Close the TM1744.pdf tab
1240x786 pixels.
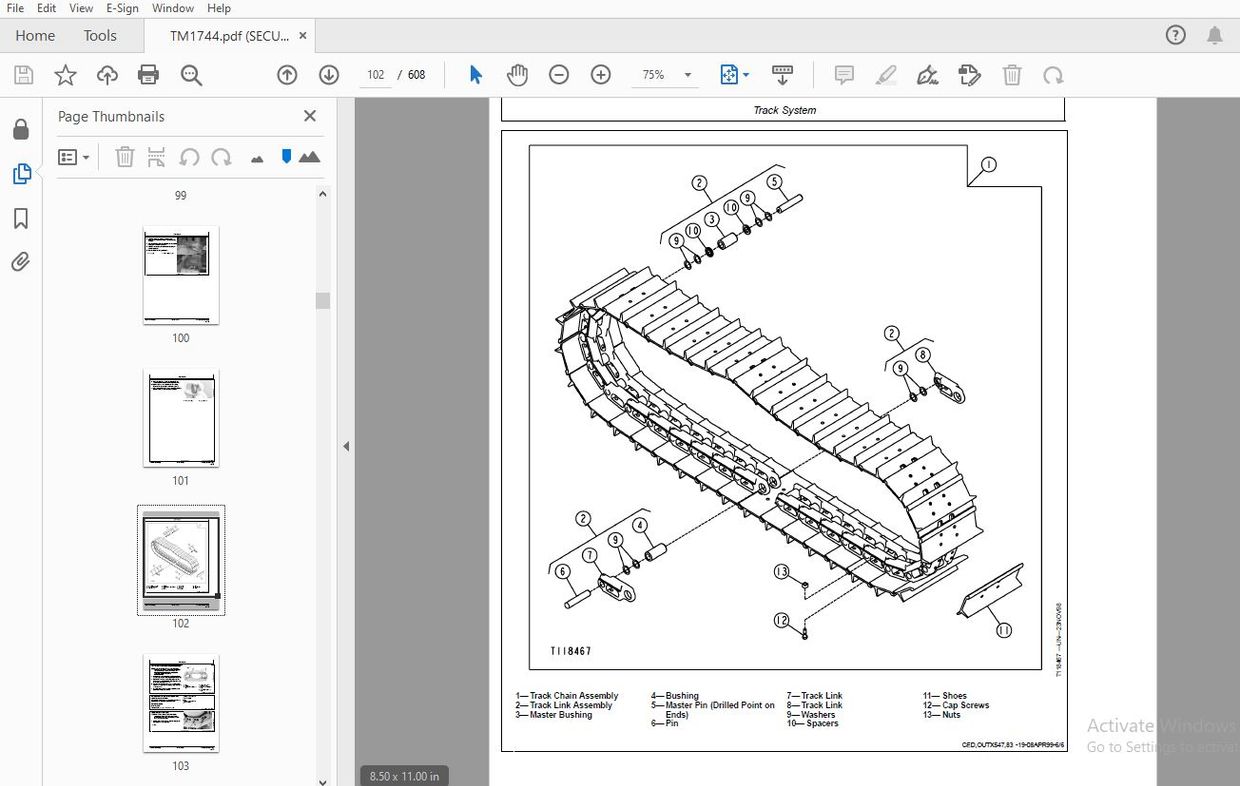coord(303,35)
